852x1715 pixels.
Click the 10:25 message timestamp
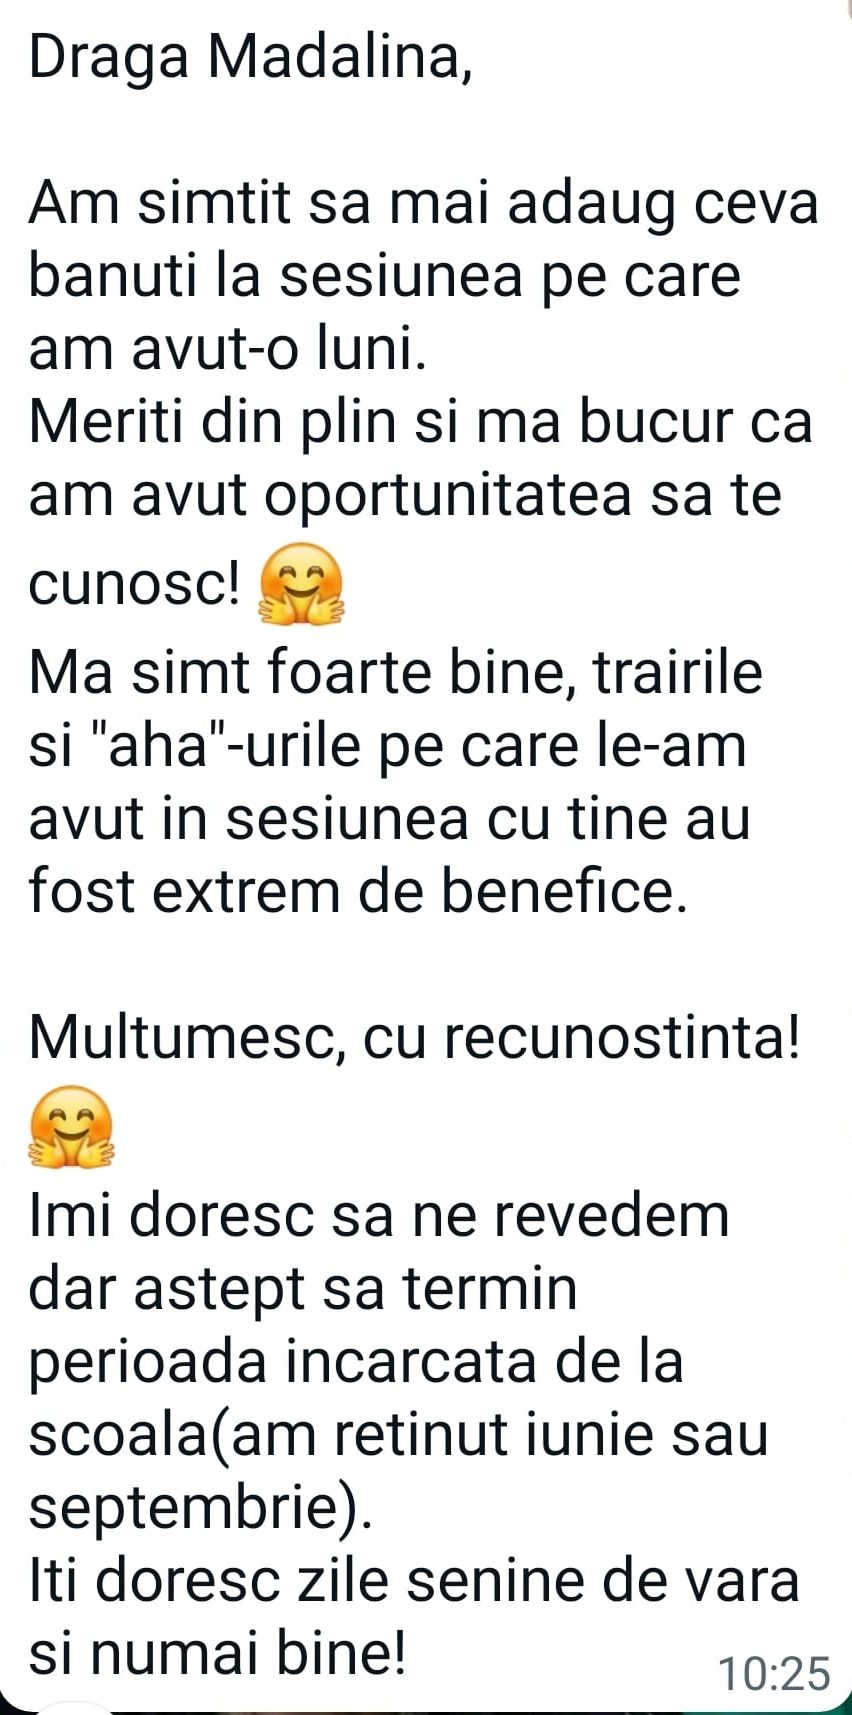(x=775, y=1673)
